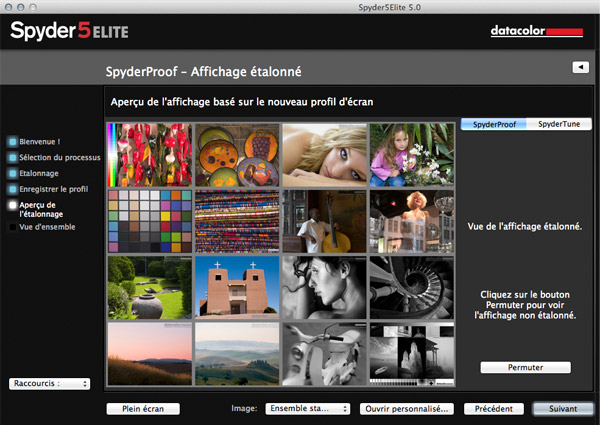The image size is (600, 425).
Task: Click the Plein écran button
Action: [143, 409]
